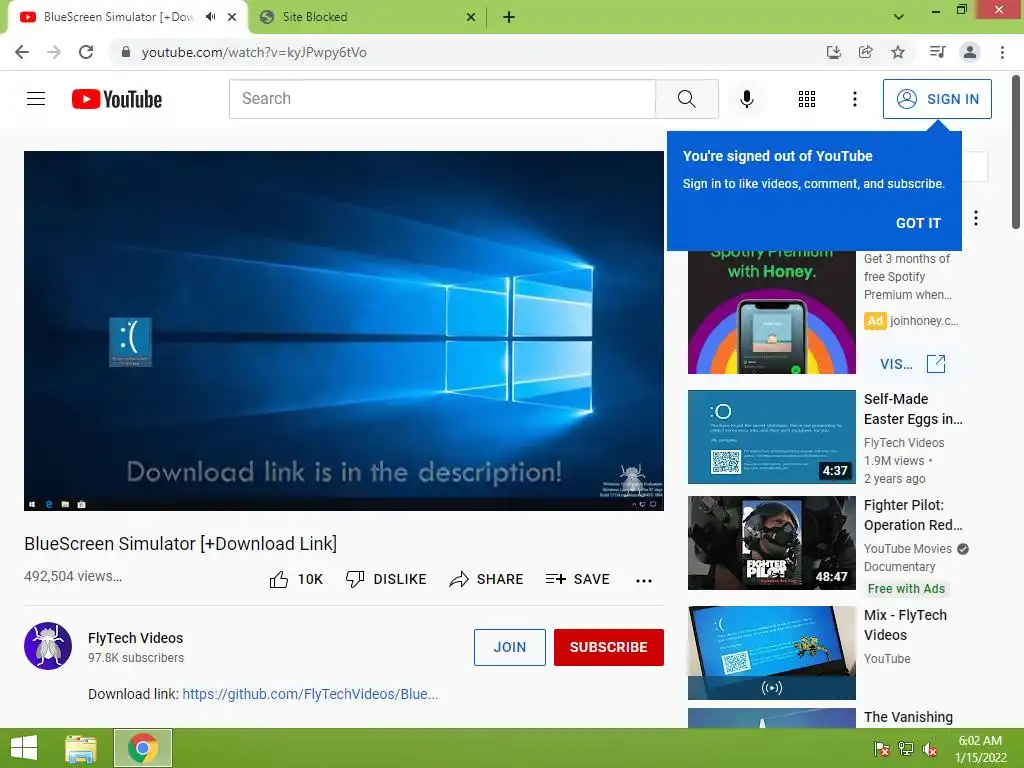
Task: Open File Explorer from the taskbar
Action: (81, 748)
